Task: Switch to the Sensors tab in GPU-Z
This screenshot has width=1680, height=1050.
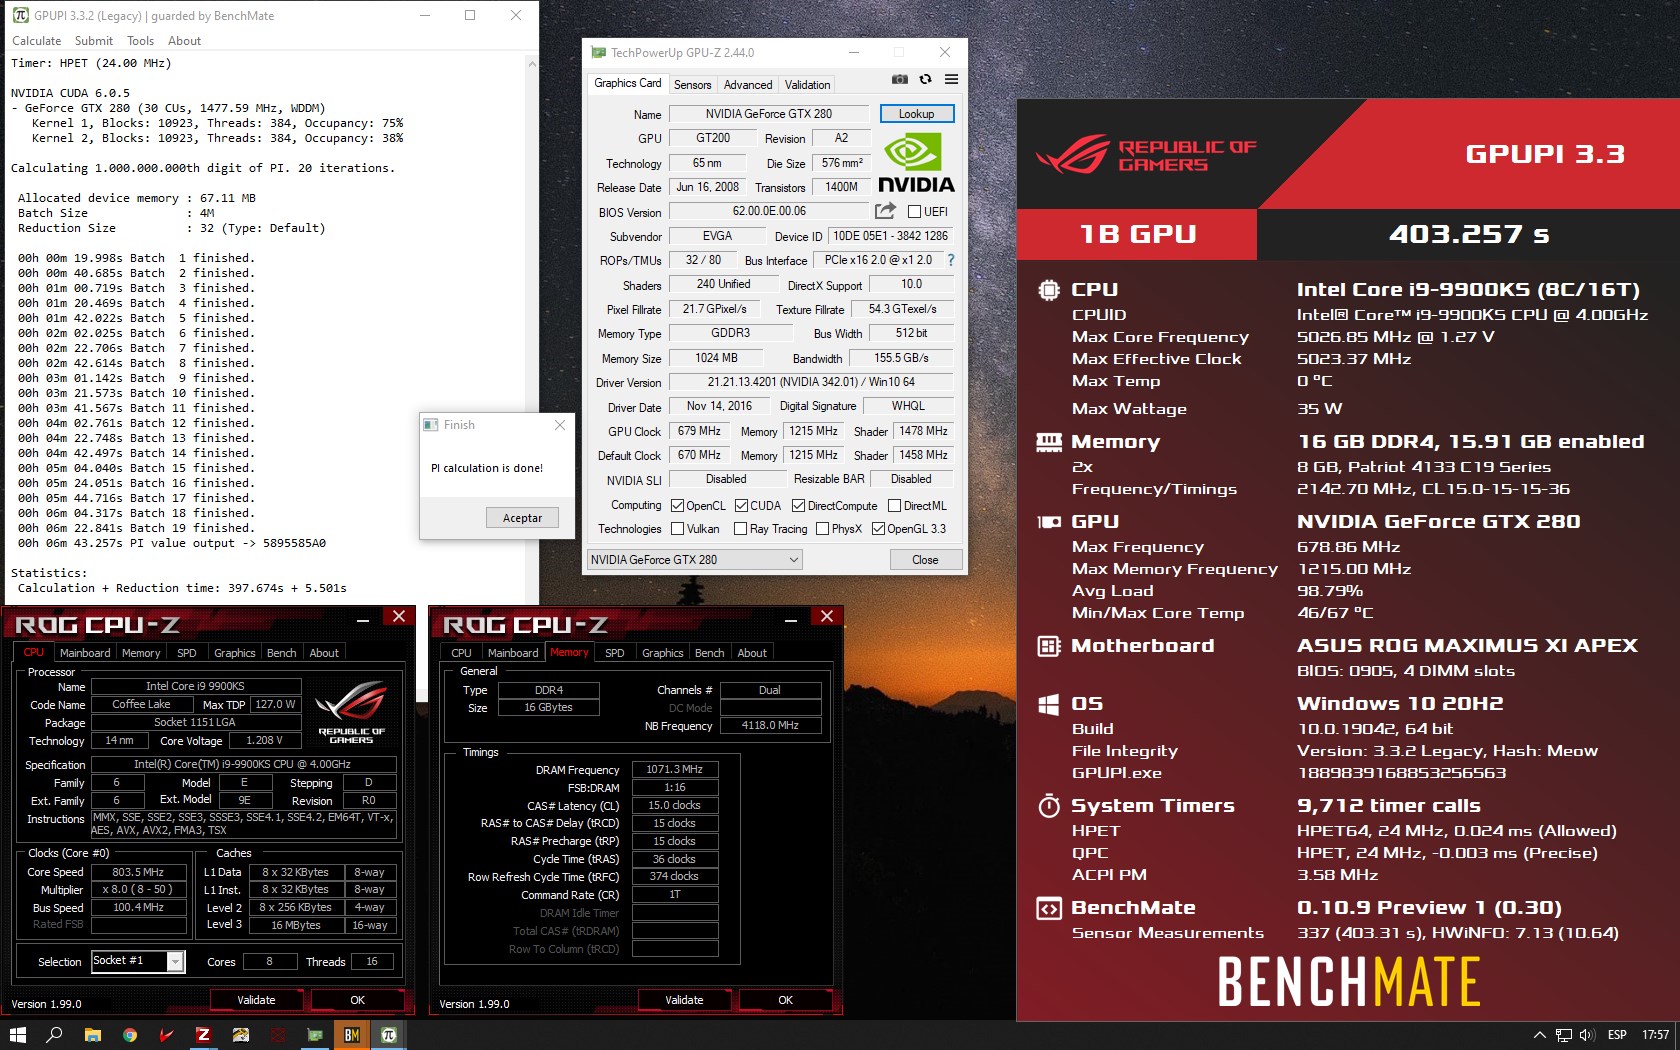Action: [692, 85]
